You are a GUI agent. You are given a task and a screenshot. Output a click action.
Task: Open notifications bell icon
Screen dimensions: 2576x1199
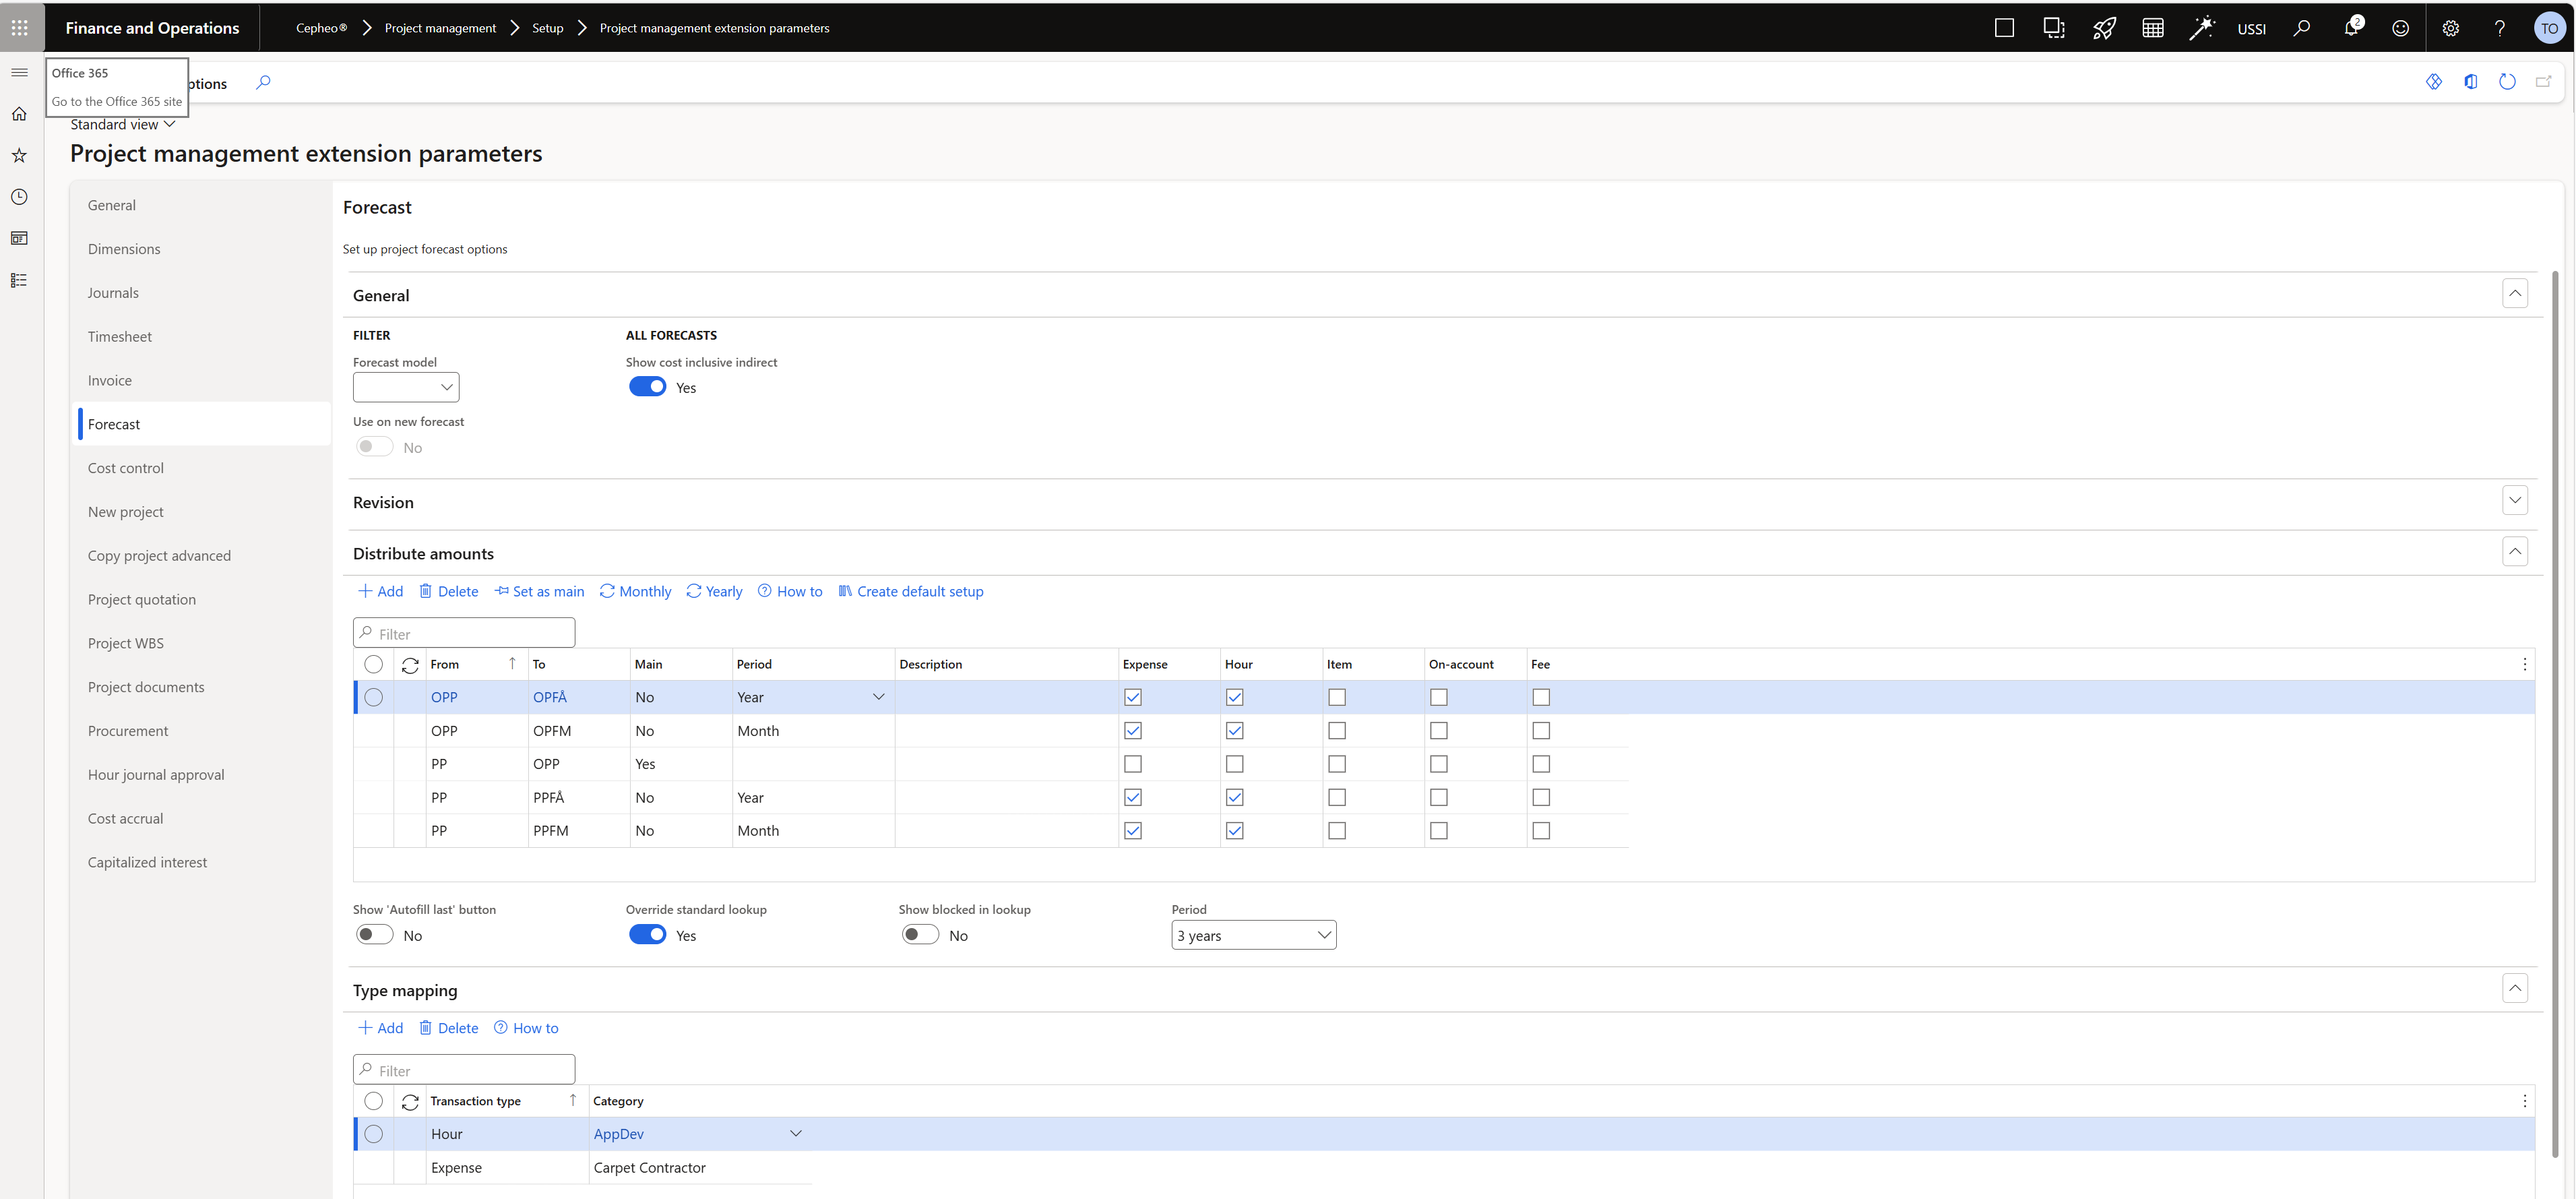2351,28
